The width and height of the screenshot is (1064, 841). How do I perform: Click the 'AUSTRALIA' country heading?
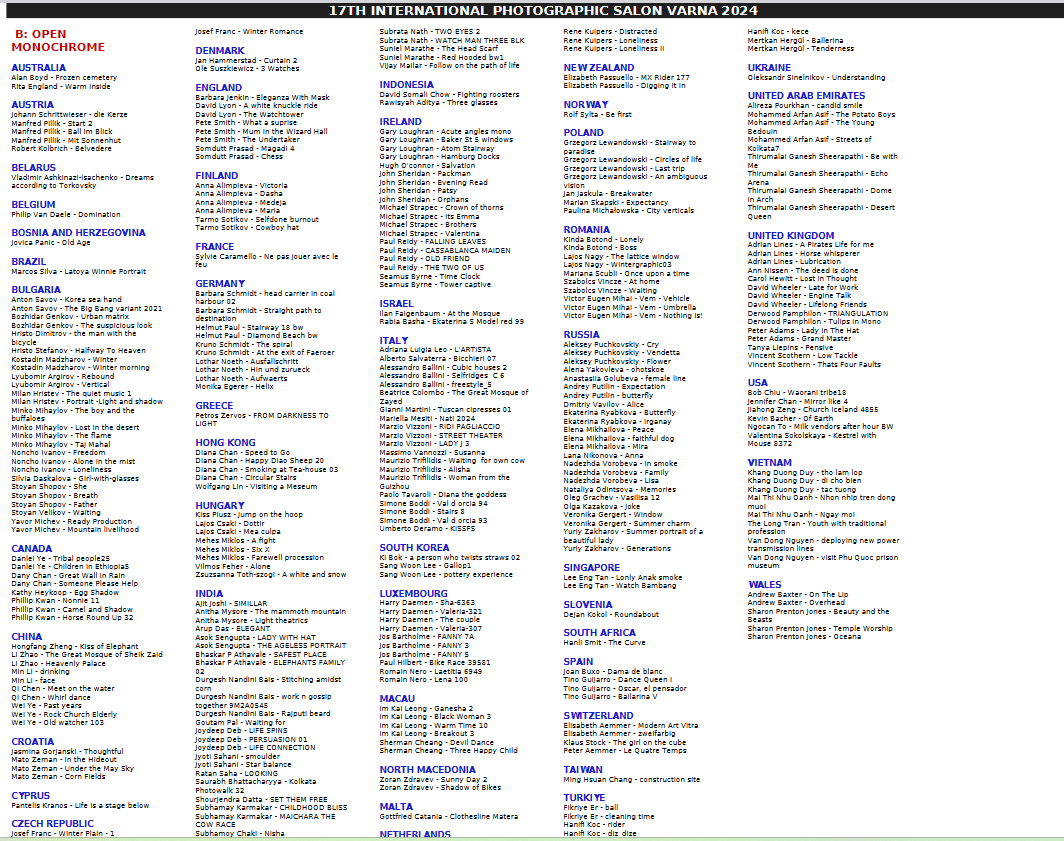(x=39, y=68)
